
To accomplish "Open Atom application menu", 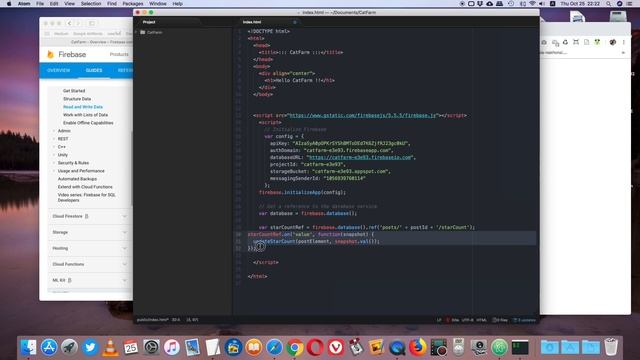I will (x=24, y=4).
